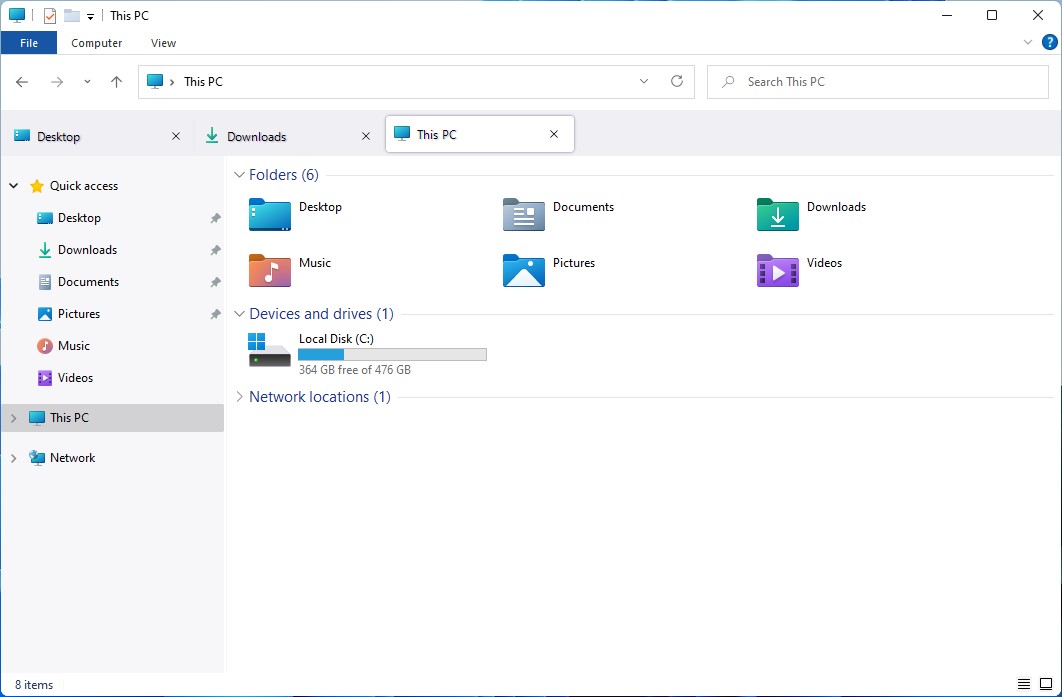
Task: Unpin Documents from Quick access
Action: pyautogui.click(x=215, y=281)
